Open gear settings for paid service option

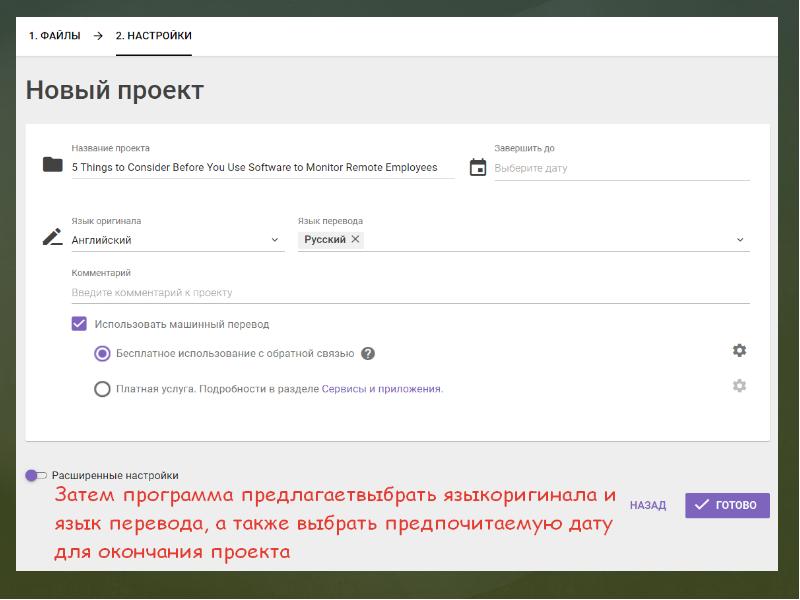pos(739,386)
